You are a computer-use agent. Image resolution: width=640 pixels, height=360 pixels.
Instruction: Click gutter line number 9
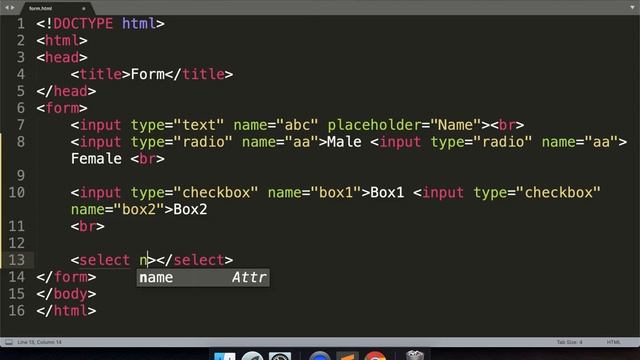tap(20, 176)
